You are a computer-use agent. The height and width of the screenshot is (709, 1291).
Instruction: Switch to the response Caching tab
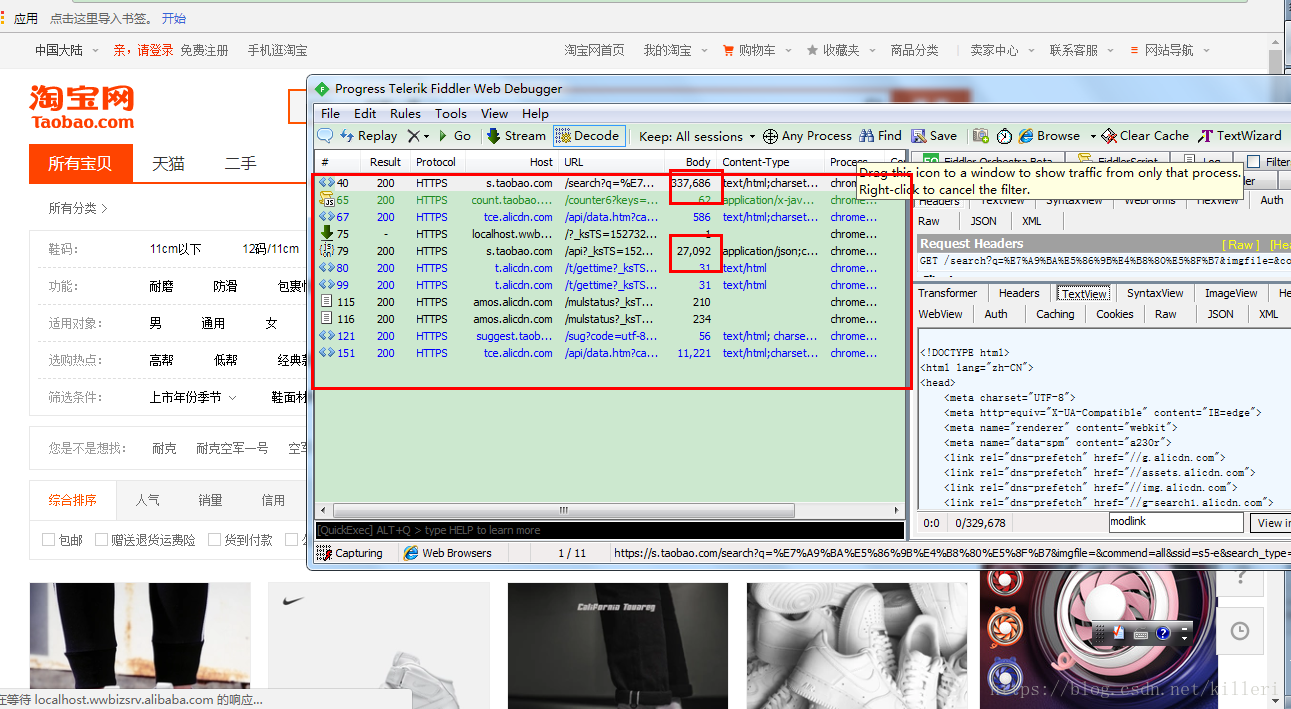pos(1054,314)
